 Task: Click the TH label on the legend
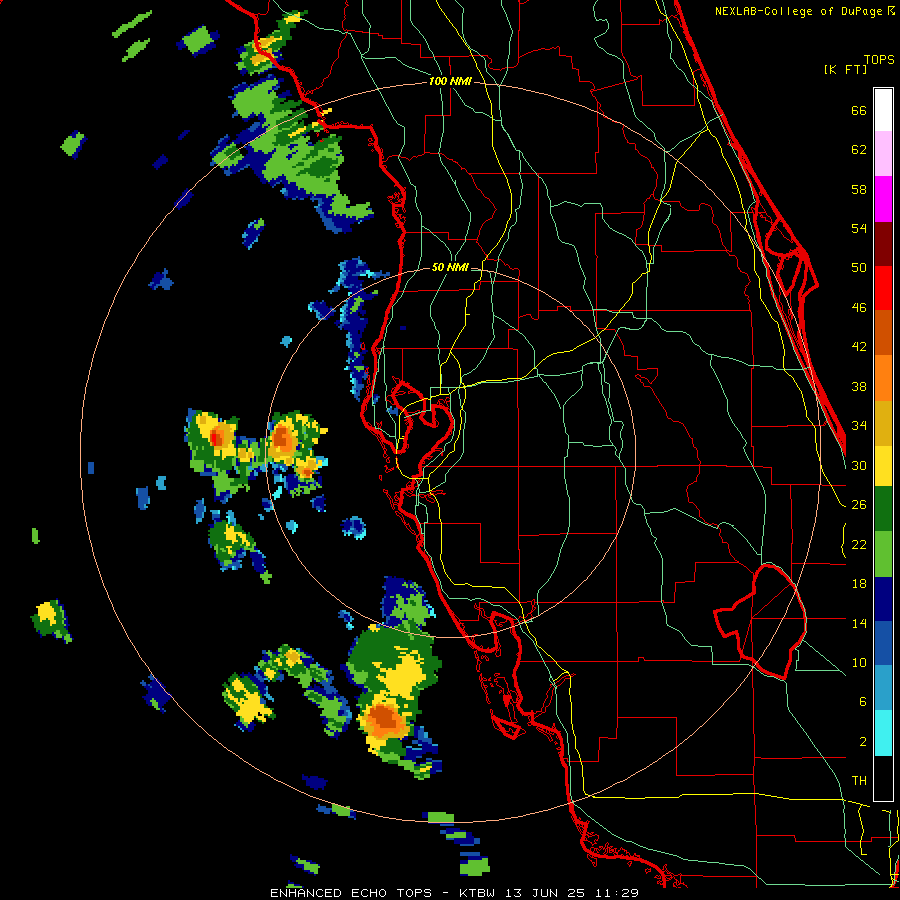(x=859, y=781)
